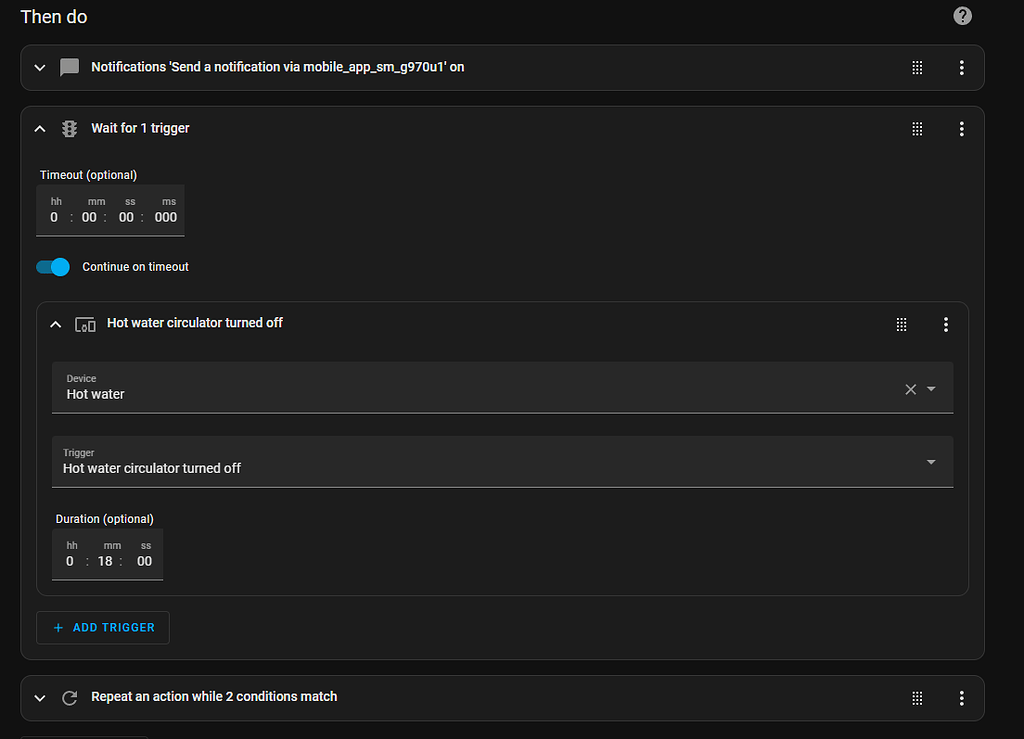The width and height of the screenshot is (1024, 739).
Task: Click the drag handle on the Hot water trigger
Action: click(x=901, y=324)
